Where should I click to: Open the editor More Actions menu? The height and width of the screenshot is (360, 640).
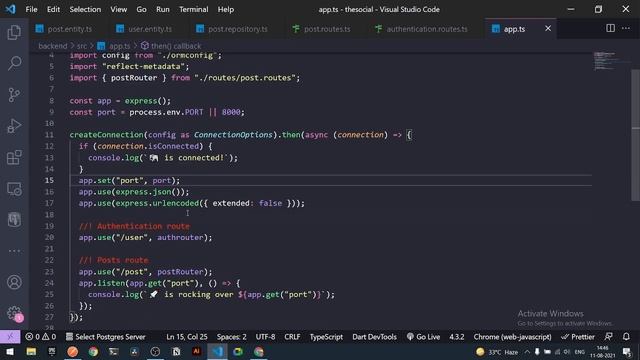pos(626,28)
